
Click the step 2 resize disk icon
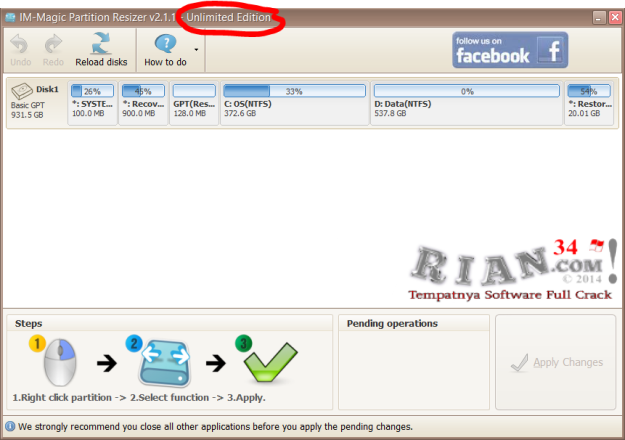165,363
